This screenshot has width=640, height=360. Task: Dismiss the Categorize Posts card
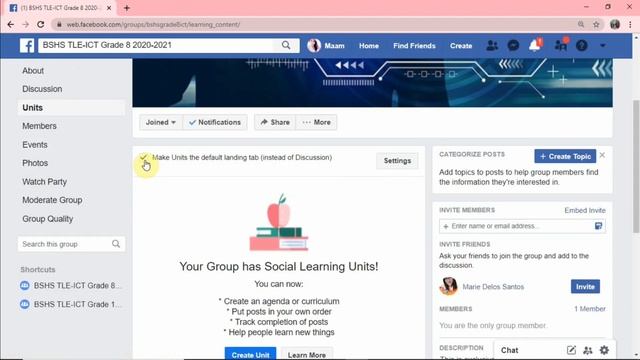(602, 155)
